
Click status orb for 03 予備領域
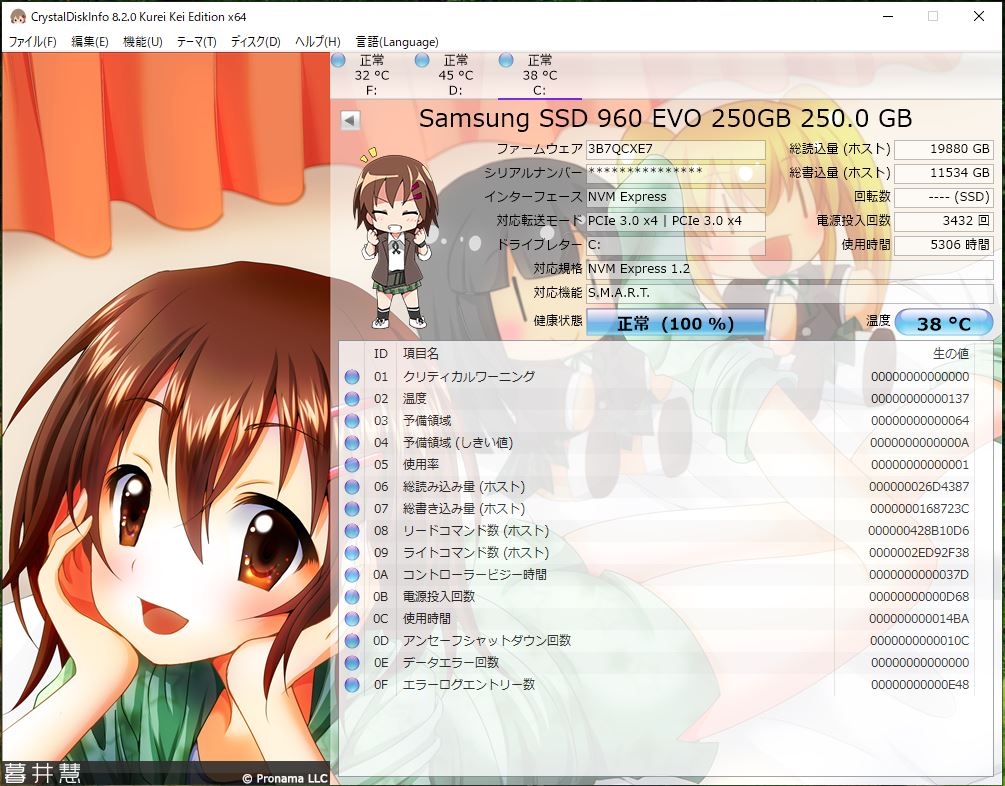(x=352, y=421)
